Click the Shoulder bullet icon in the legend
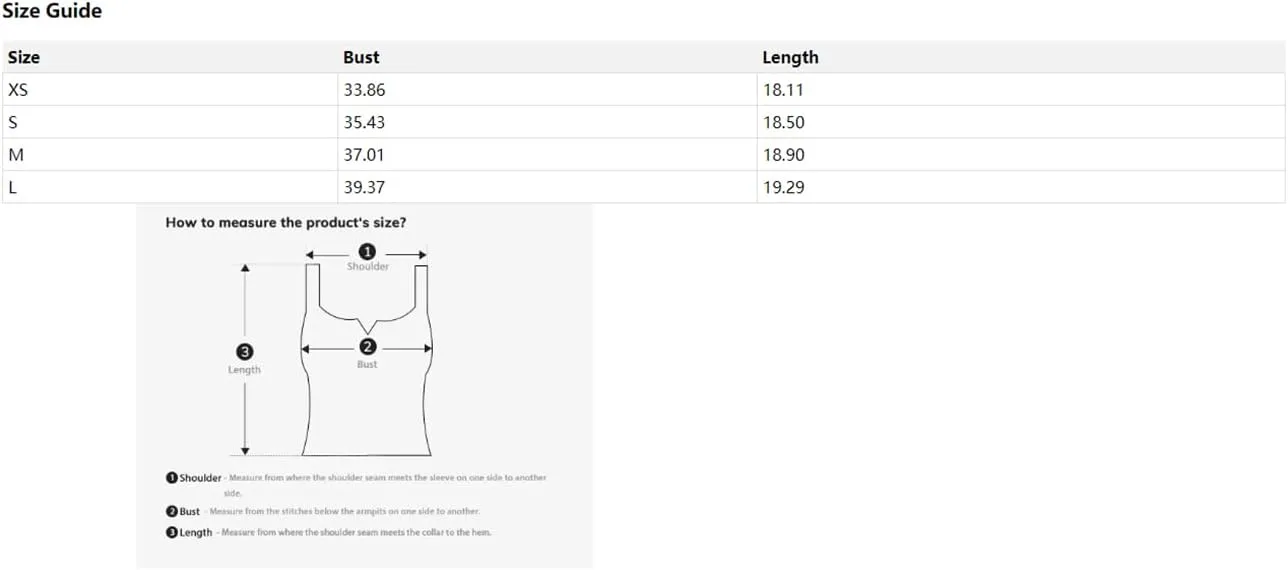The width and height of the screenshot is (1288, 570). point(172,478)
